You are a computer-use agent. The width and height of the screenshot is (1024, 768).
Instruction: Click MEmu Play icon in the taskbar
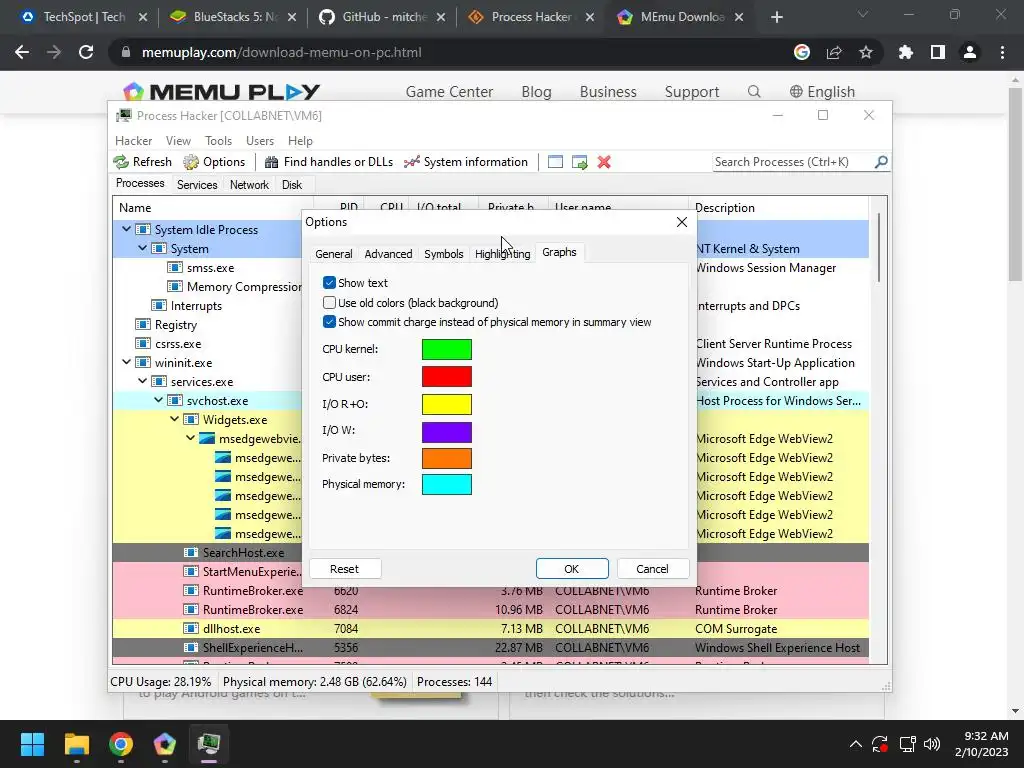tap(165, 744)
